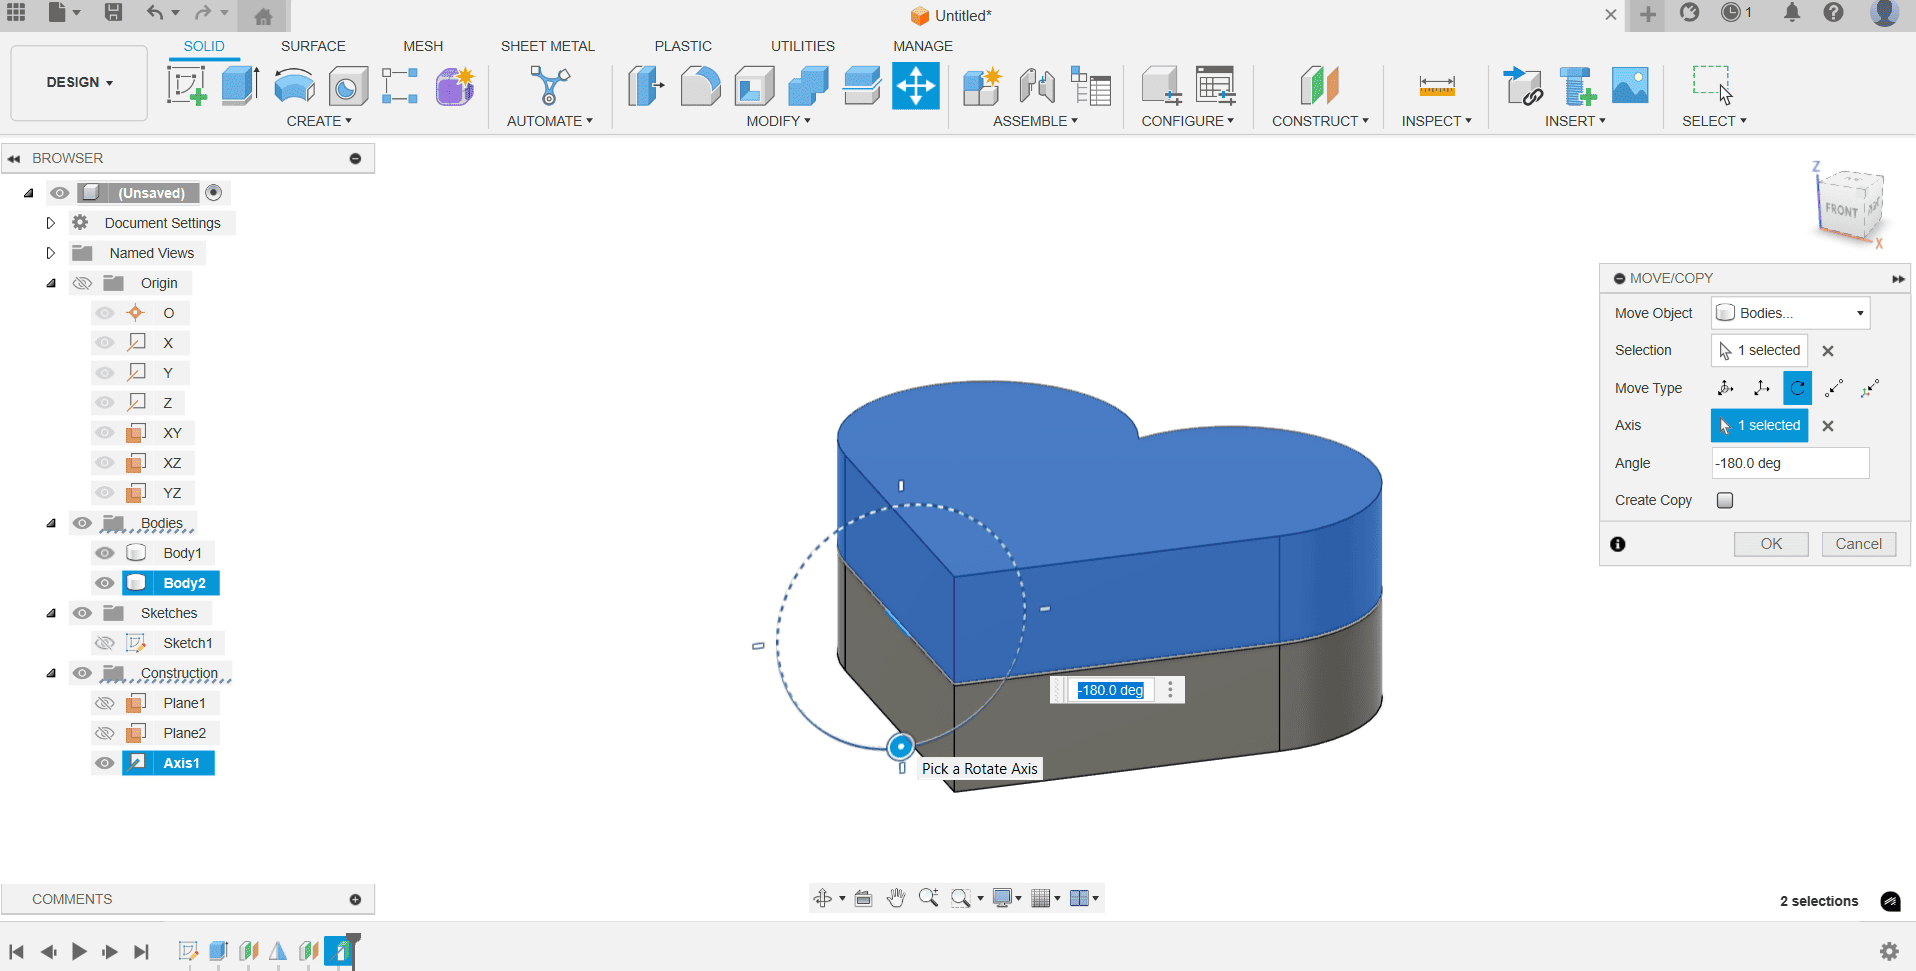Select the Press Pull tool
The image size is (1916, 971).
pos(646,86)
